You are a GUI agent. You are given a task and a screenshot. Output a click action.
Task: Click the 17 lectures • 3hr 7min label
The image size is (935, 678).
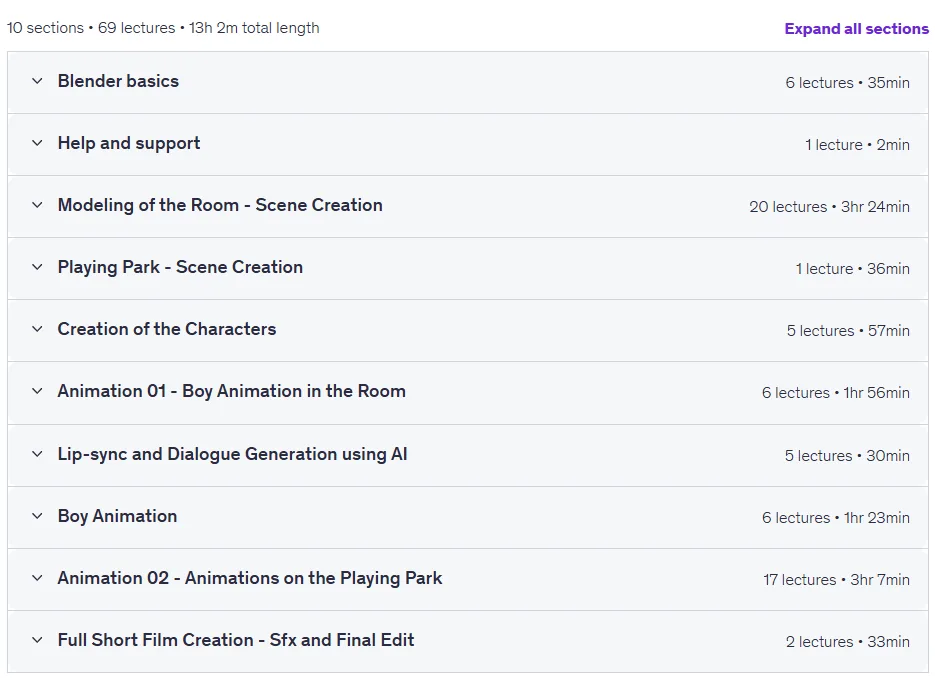837,580
